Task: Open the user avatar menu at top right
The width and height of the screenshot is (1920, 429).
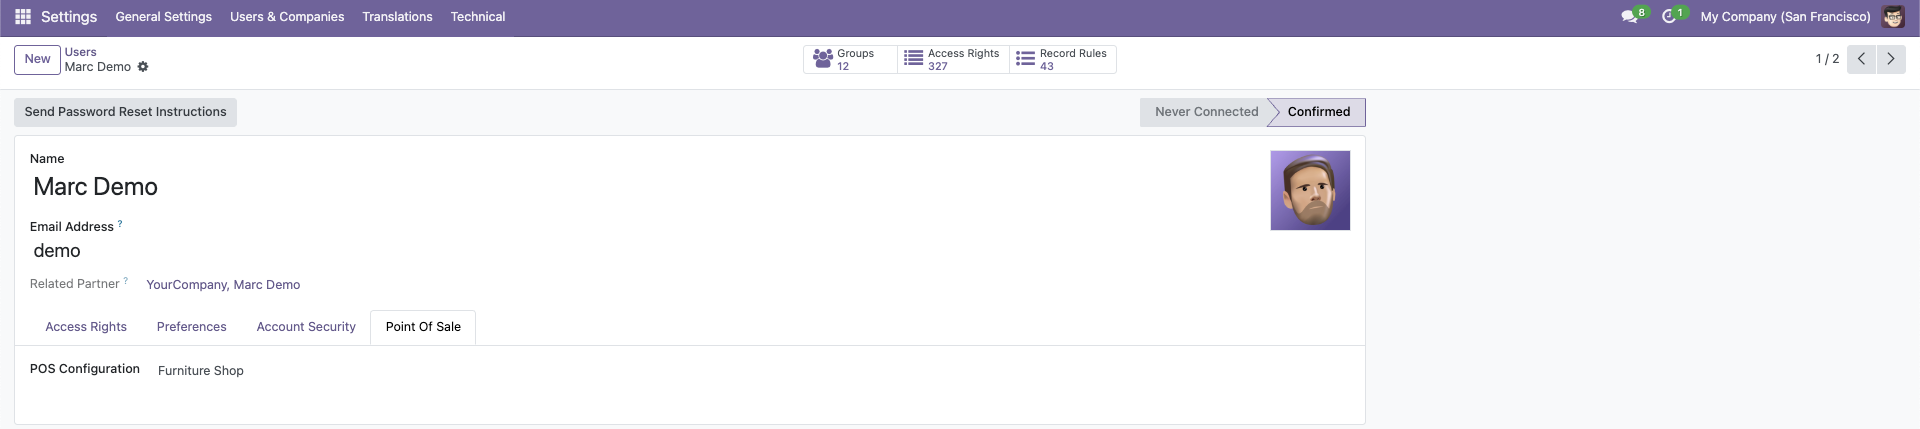Action: point(1893,17)
